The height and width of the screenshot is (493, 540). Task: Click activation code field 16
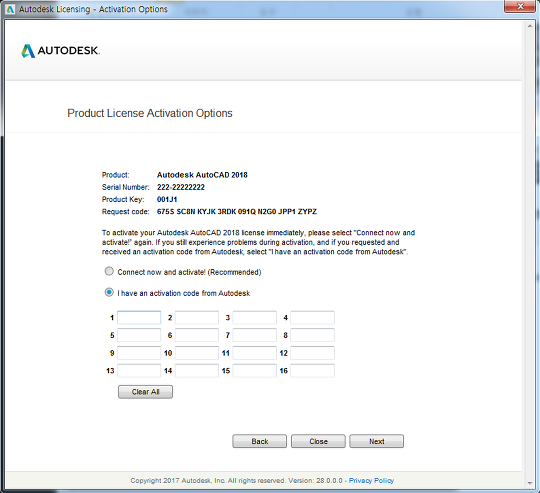[312, 371]
